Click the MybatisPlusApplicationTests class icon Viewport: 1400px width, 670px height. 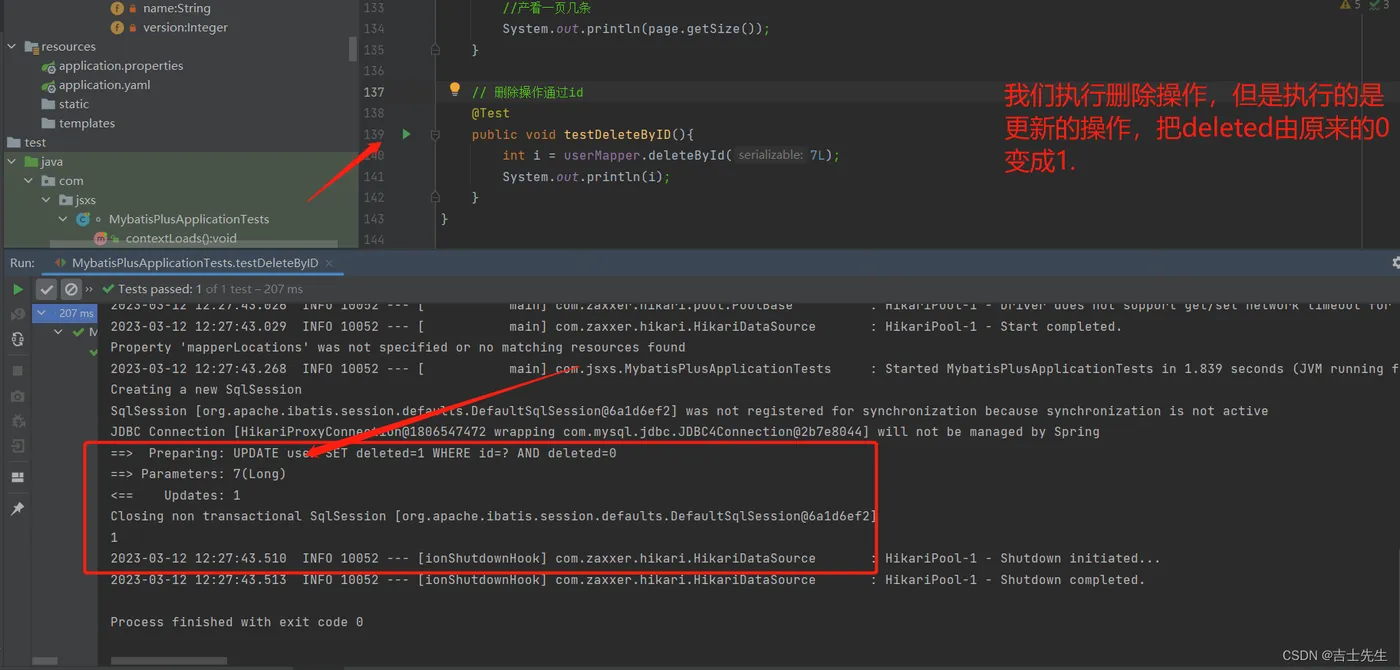(x=83, y=219)
